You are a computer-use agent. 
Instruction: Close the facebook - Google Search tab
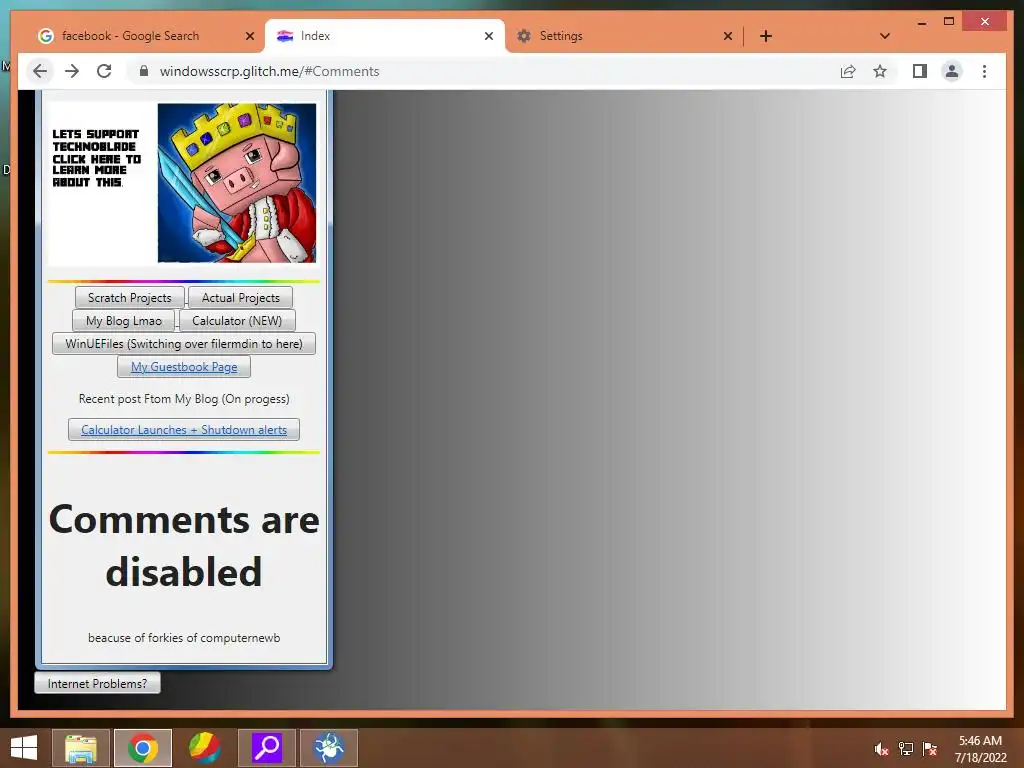coord(249,36)
